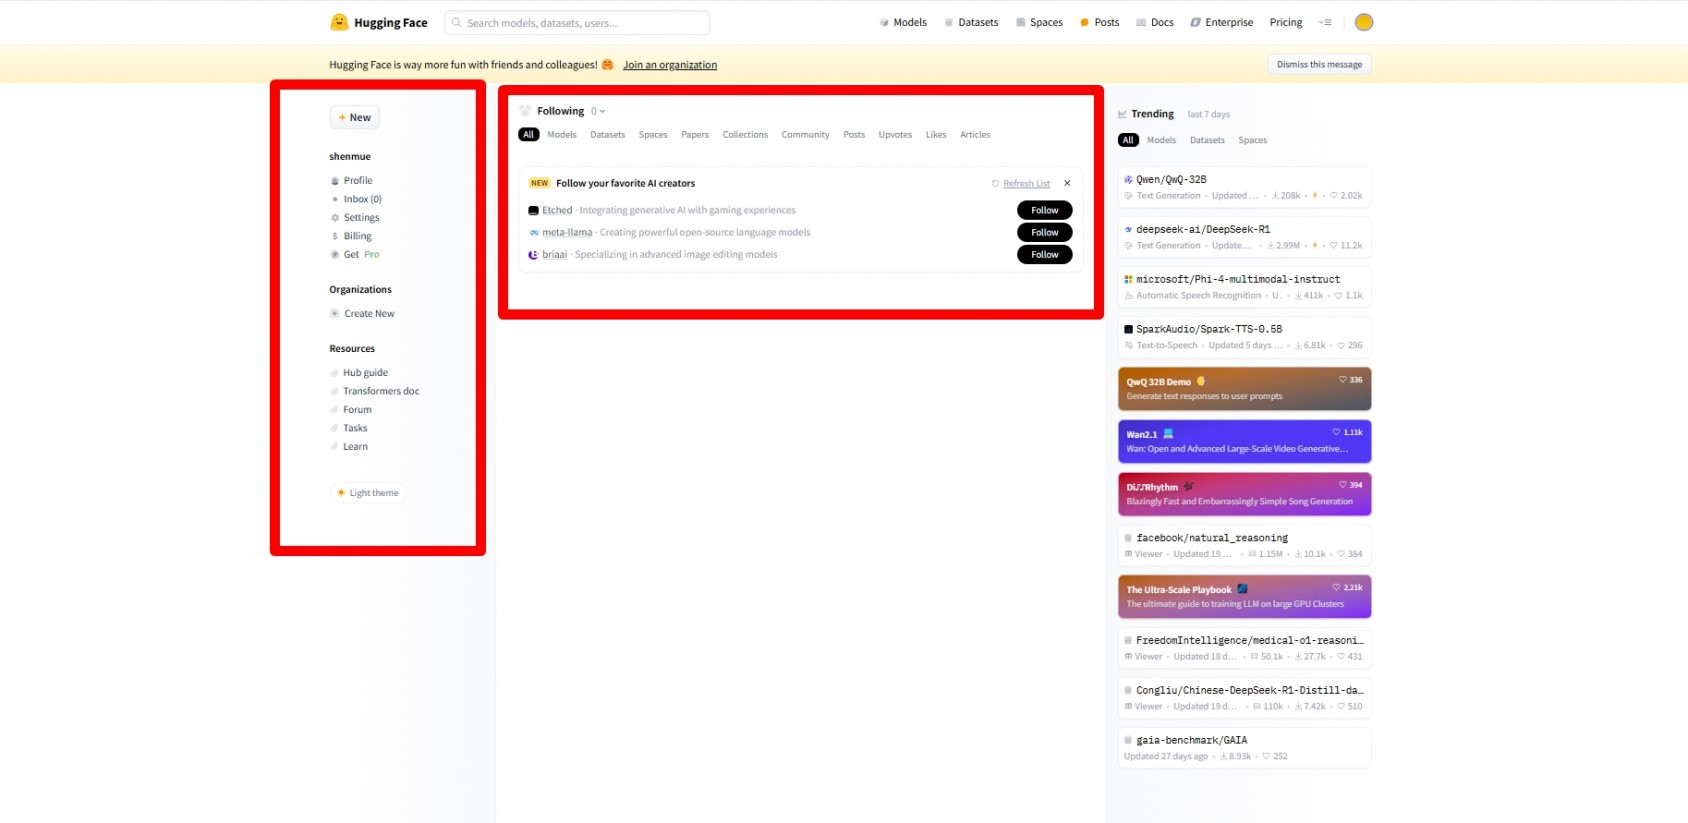Image resolution: width=1688 pixels, height=823 pixels.
Task: Open the DiffRhythm space card
Action: pyautogui.click(x=1244, y=494)
